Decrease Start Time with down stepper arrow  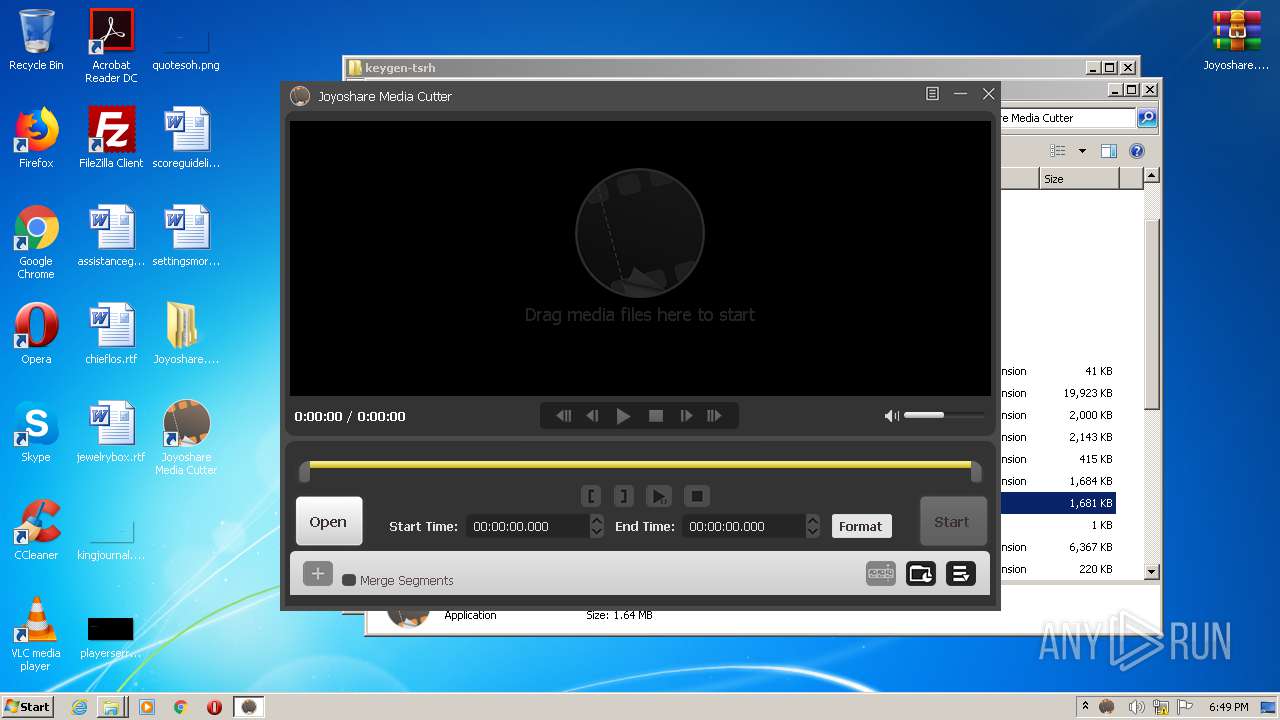coord(597,532)
